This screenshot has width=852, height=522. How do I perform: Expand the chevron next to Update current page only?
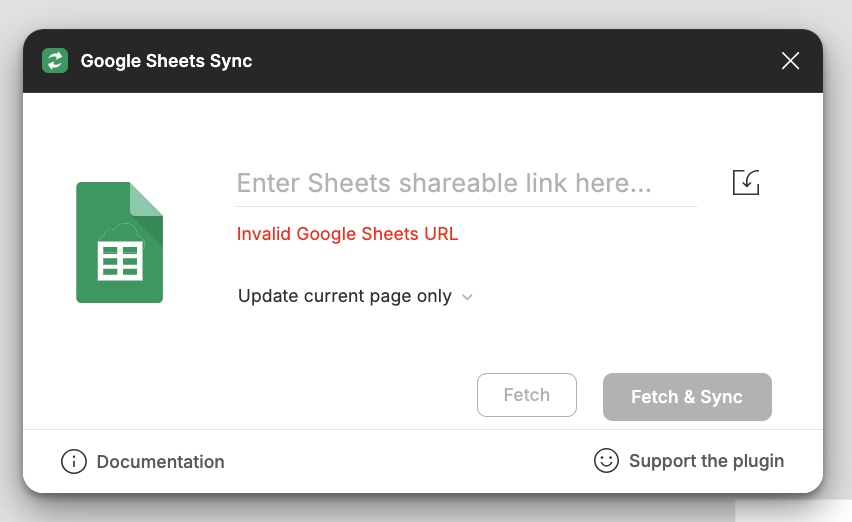click(x=467, y=297)
